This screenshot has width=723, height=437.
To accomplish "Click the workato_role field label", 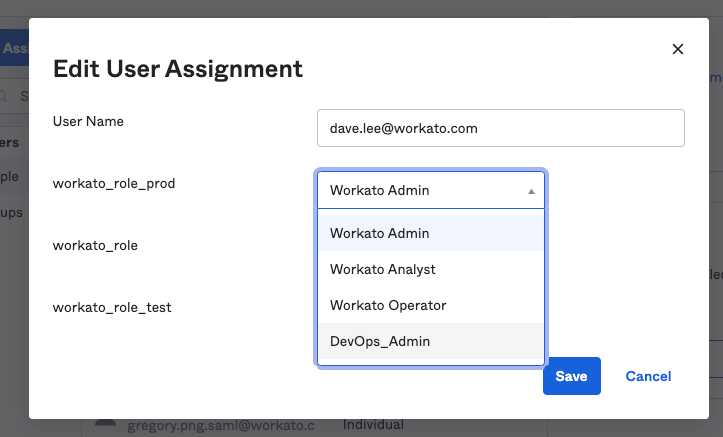I will pos(95,245).
